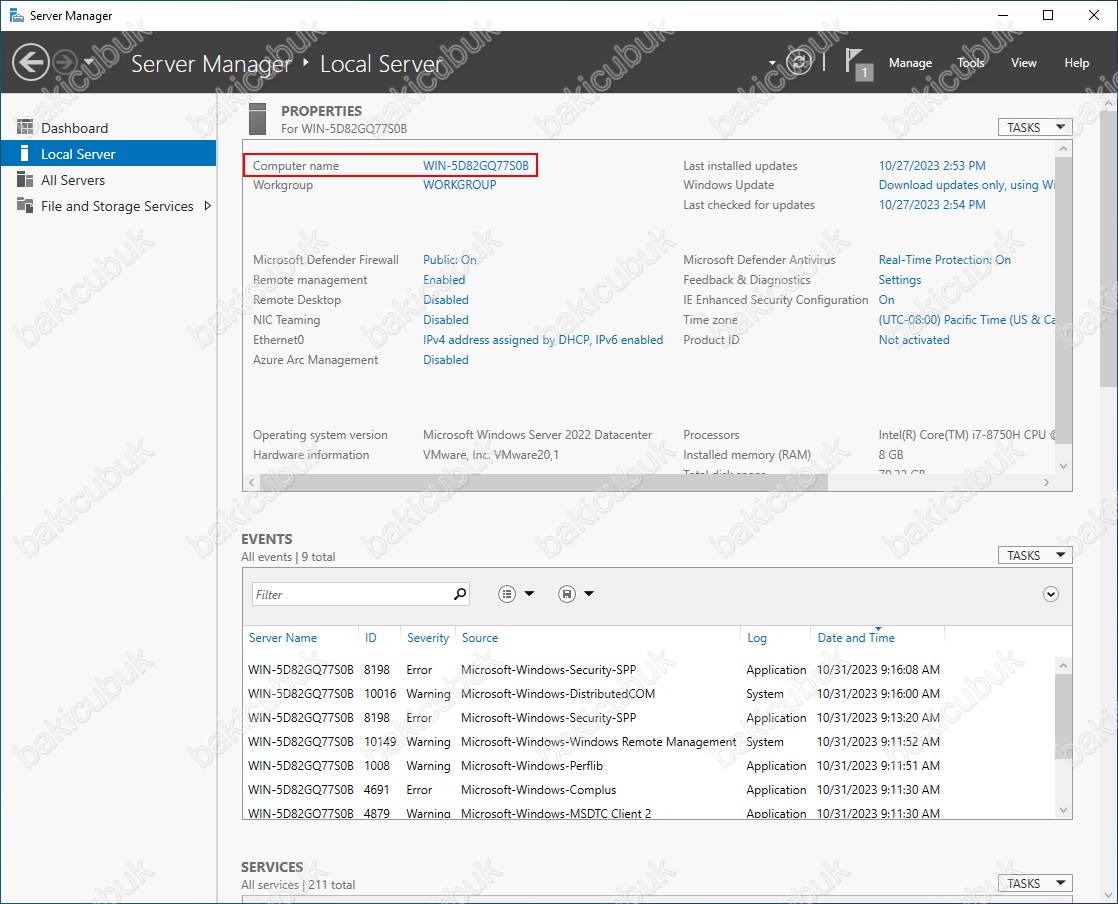Click the forward navigation arrow
Viewport: 1118px width, 904px height.
click(x=66, y=62)
